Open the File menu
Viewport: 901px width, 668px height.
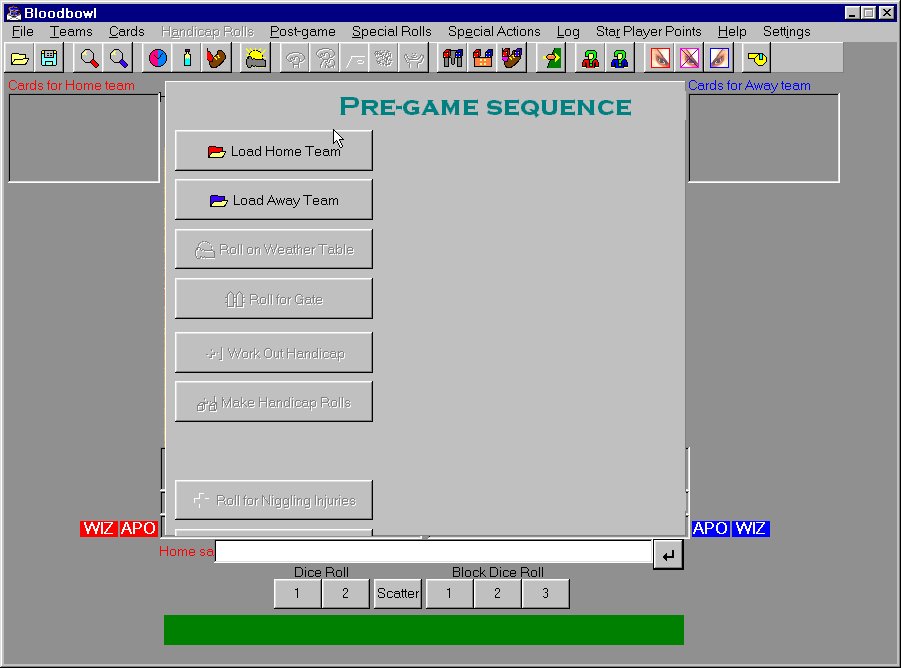pos(22,32)
